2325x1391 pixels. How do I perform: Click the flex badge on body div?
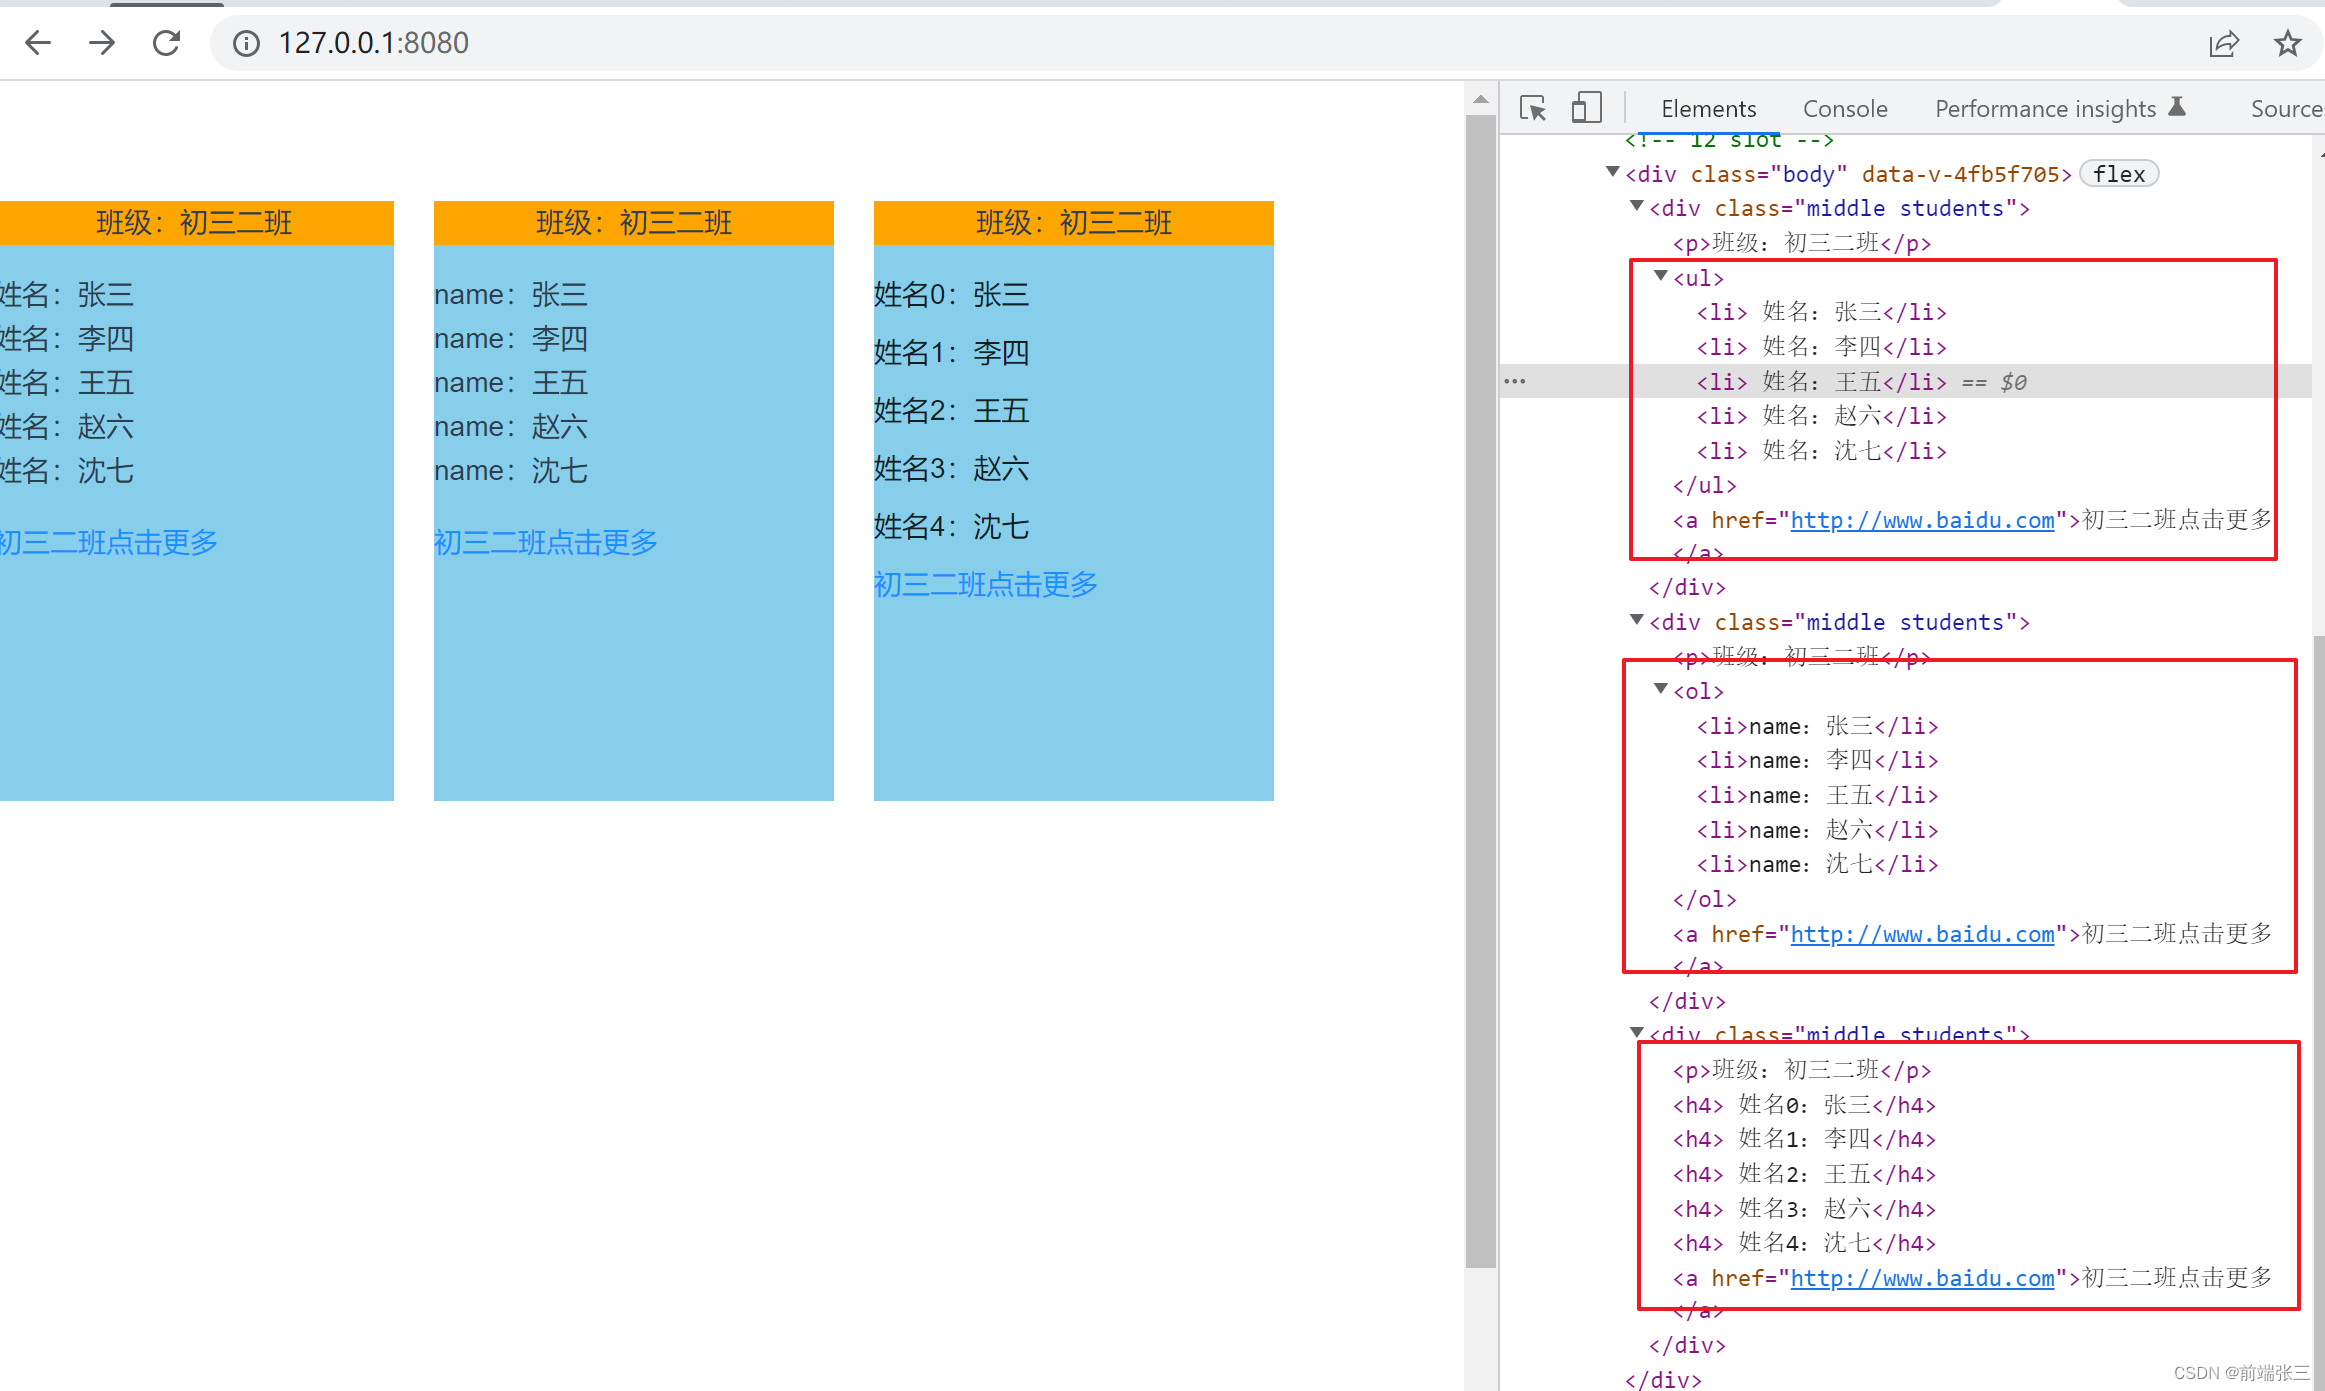pos(2119,174)
